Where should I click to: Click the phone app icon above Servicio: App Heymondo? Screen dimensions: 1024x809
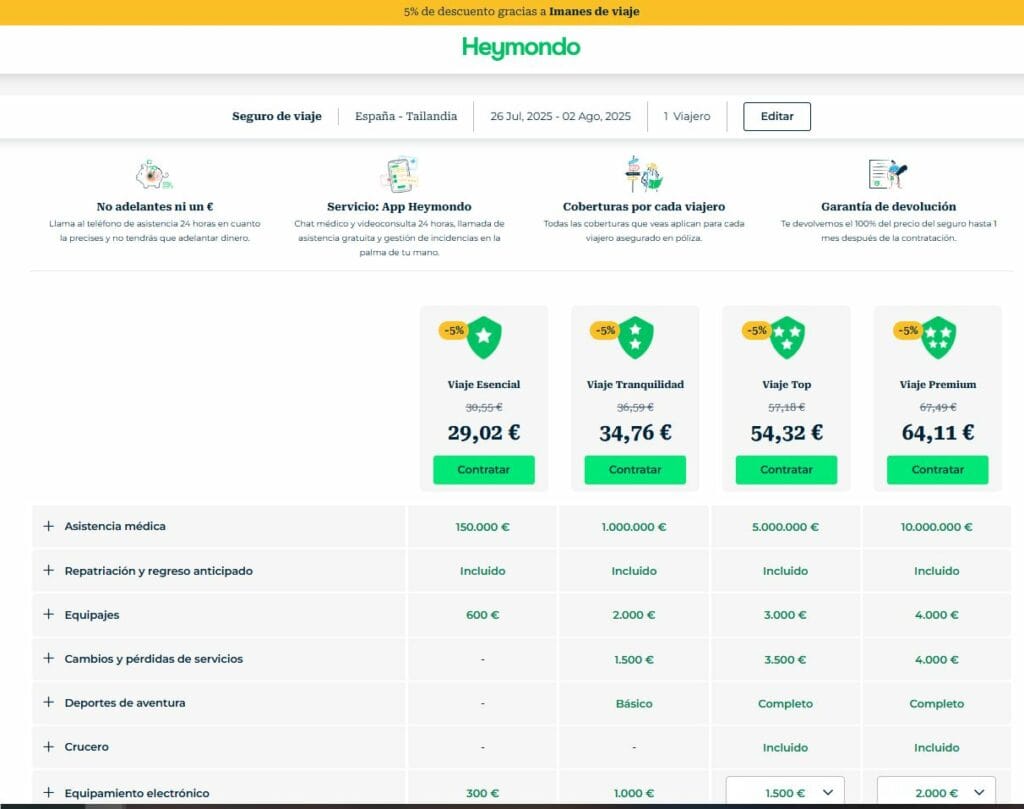click(x=399, y=174)
